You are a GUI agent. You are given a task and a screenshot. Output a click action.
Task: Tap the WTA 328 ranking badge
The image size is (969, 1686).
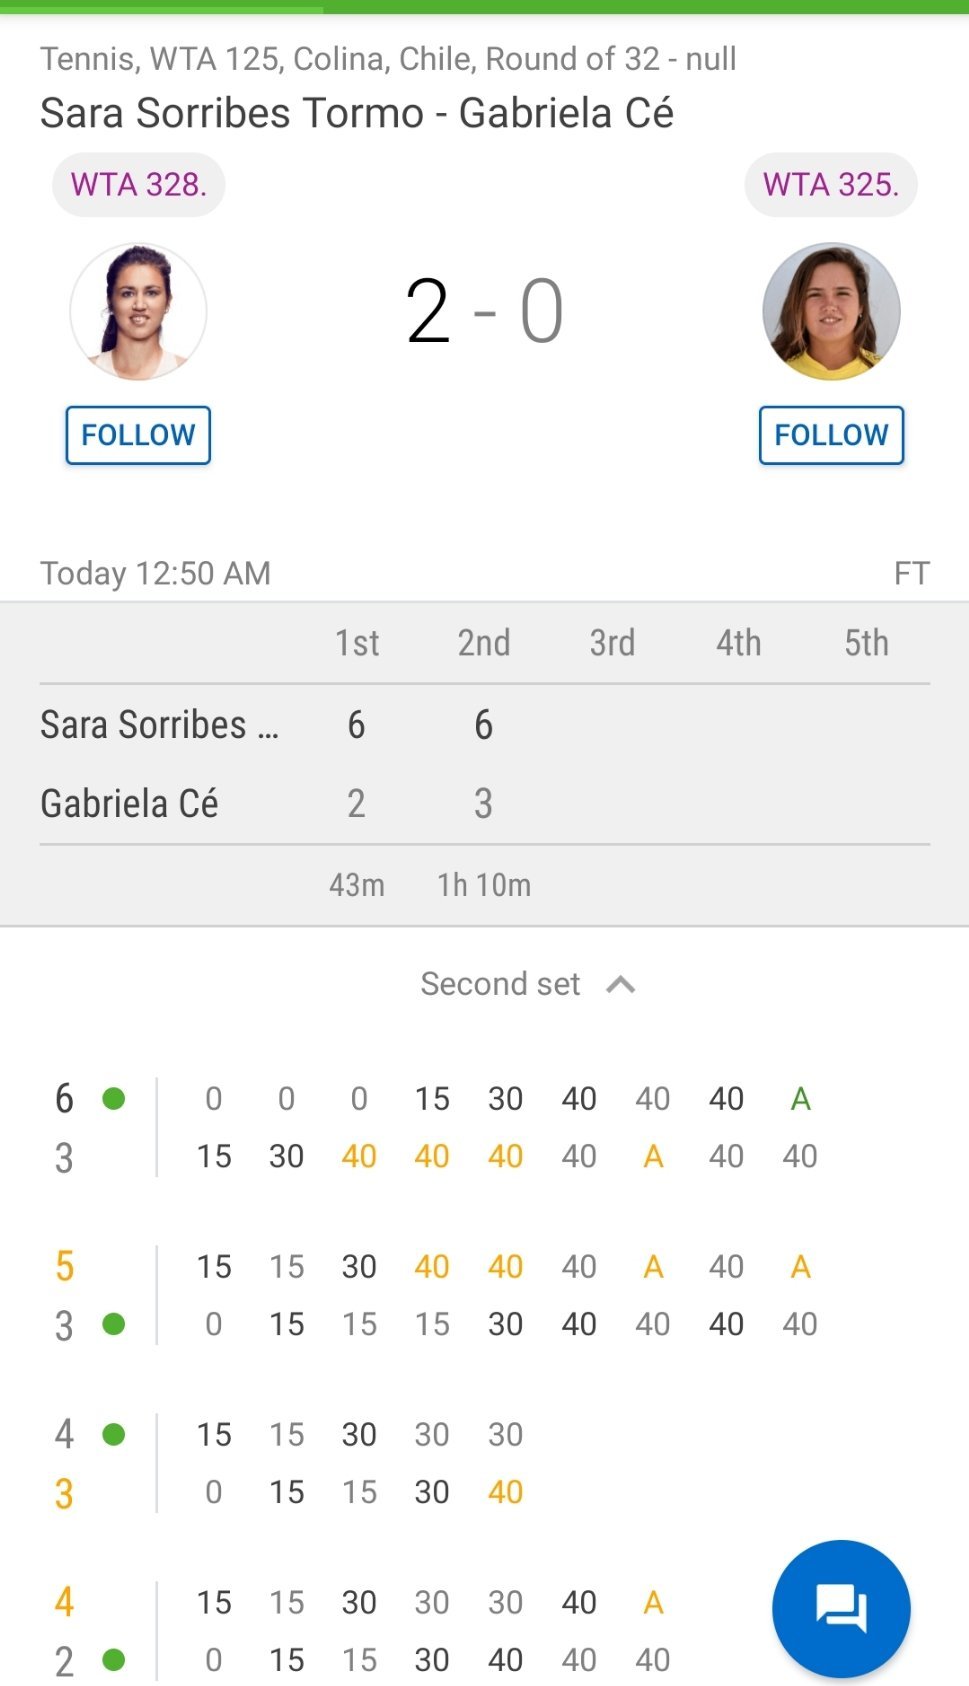point(138,185)
